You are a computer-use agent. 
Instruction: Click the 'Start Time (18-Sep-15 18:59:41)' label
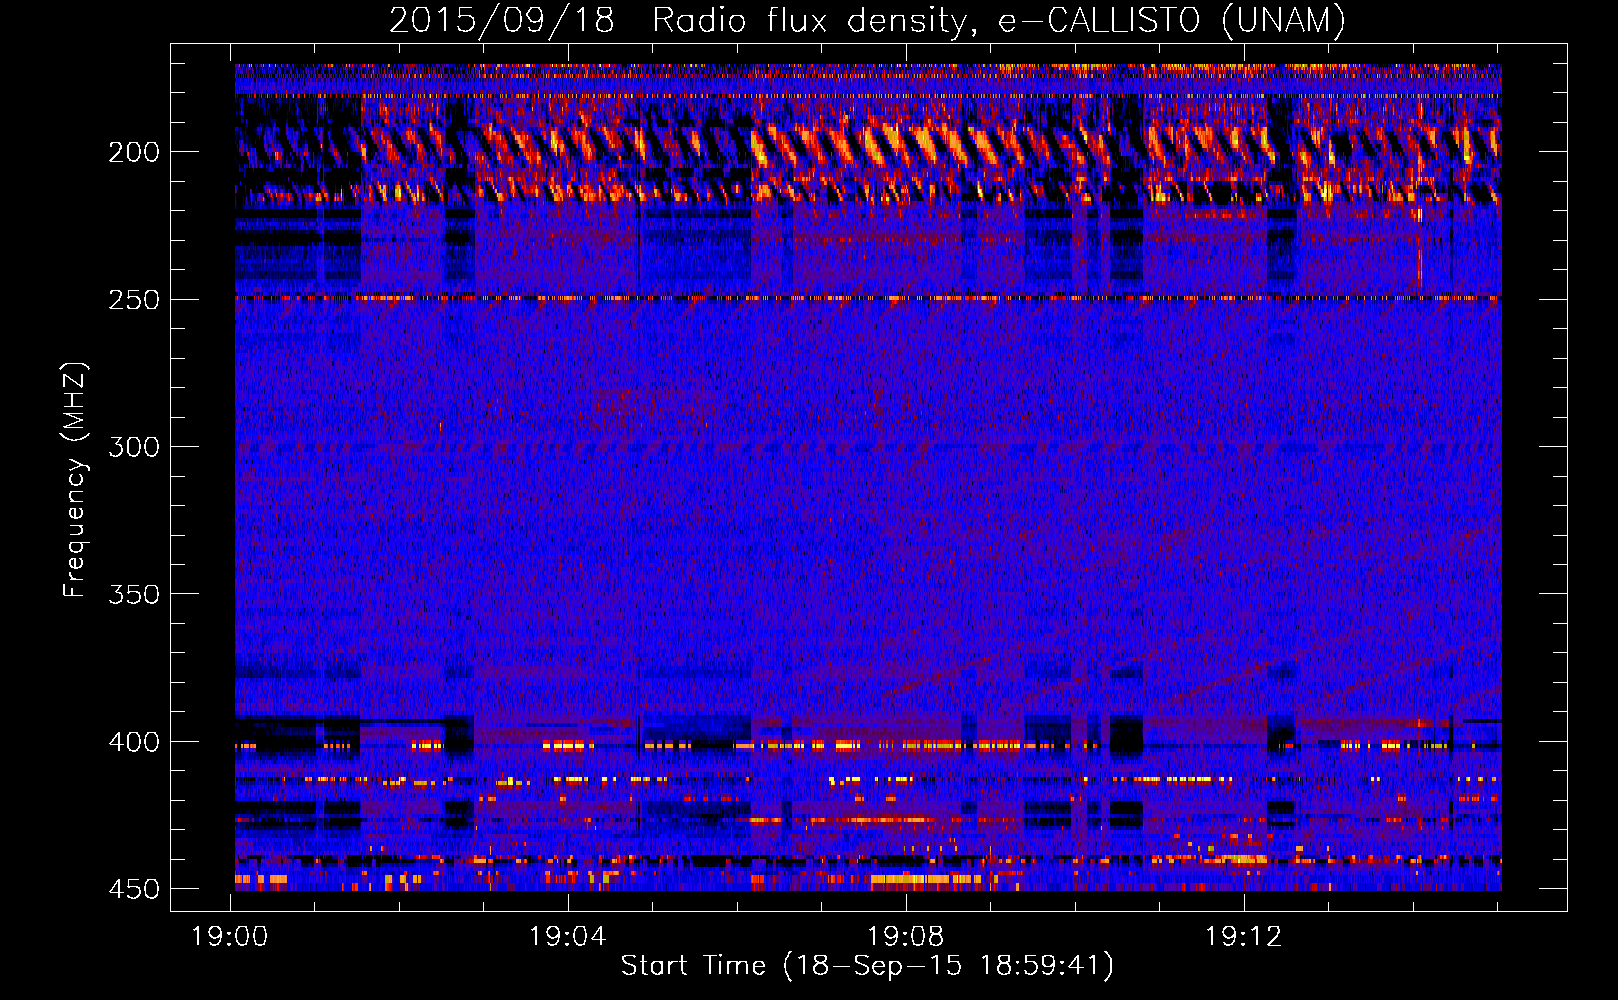click(867, 966)
